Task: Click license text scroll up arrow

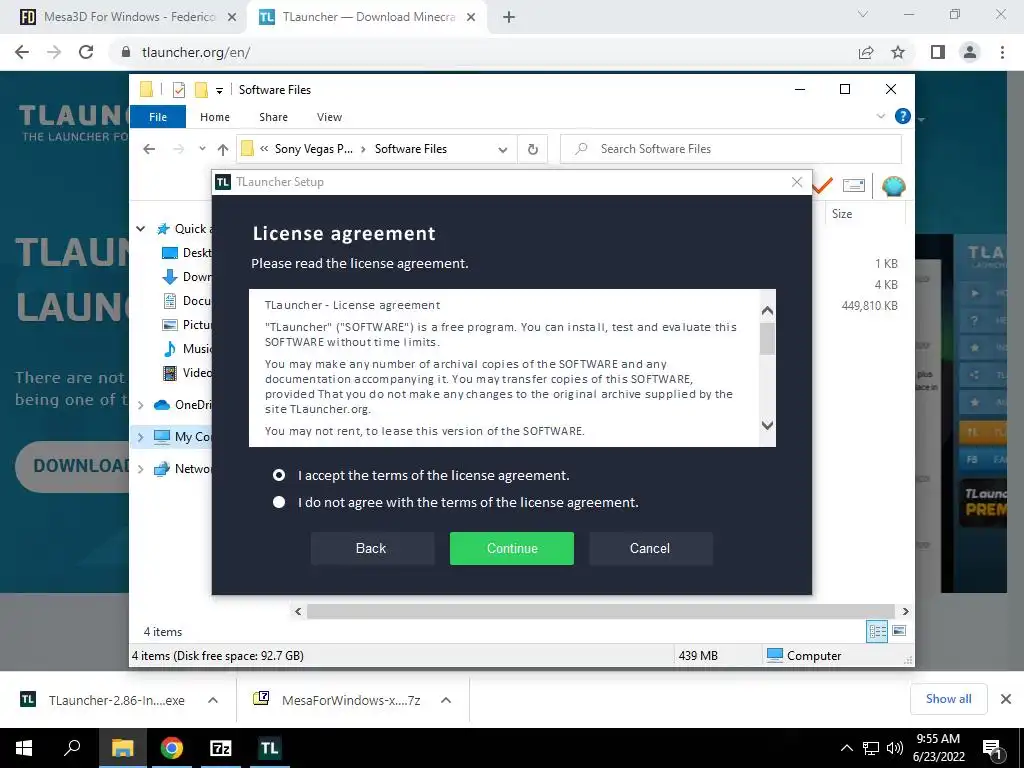Action: [x=767, y=311]
